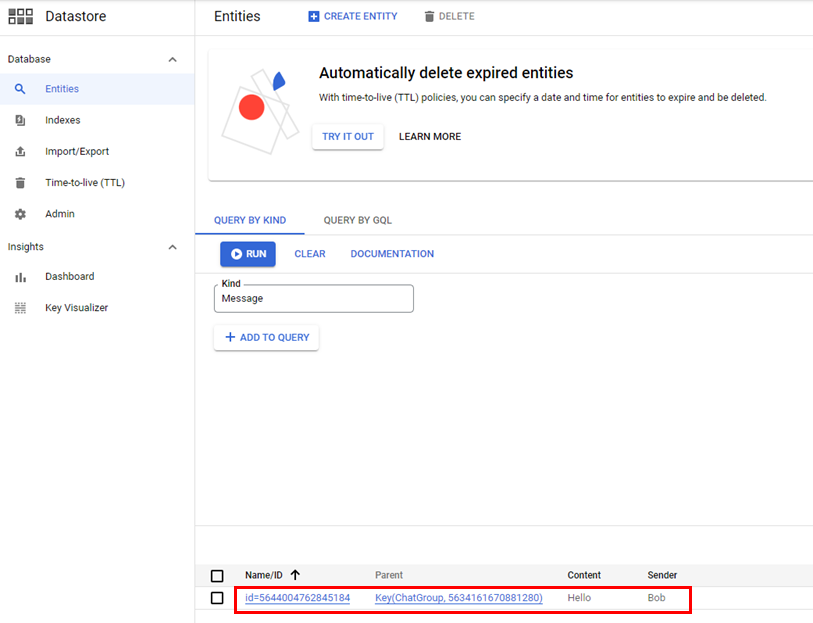The height and width of the screenshot is (623, 813).
Task: Click the Kind input field
Action: point(313,298)
